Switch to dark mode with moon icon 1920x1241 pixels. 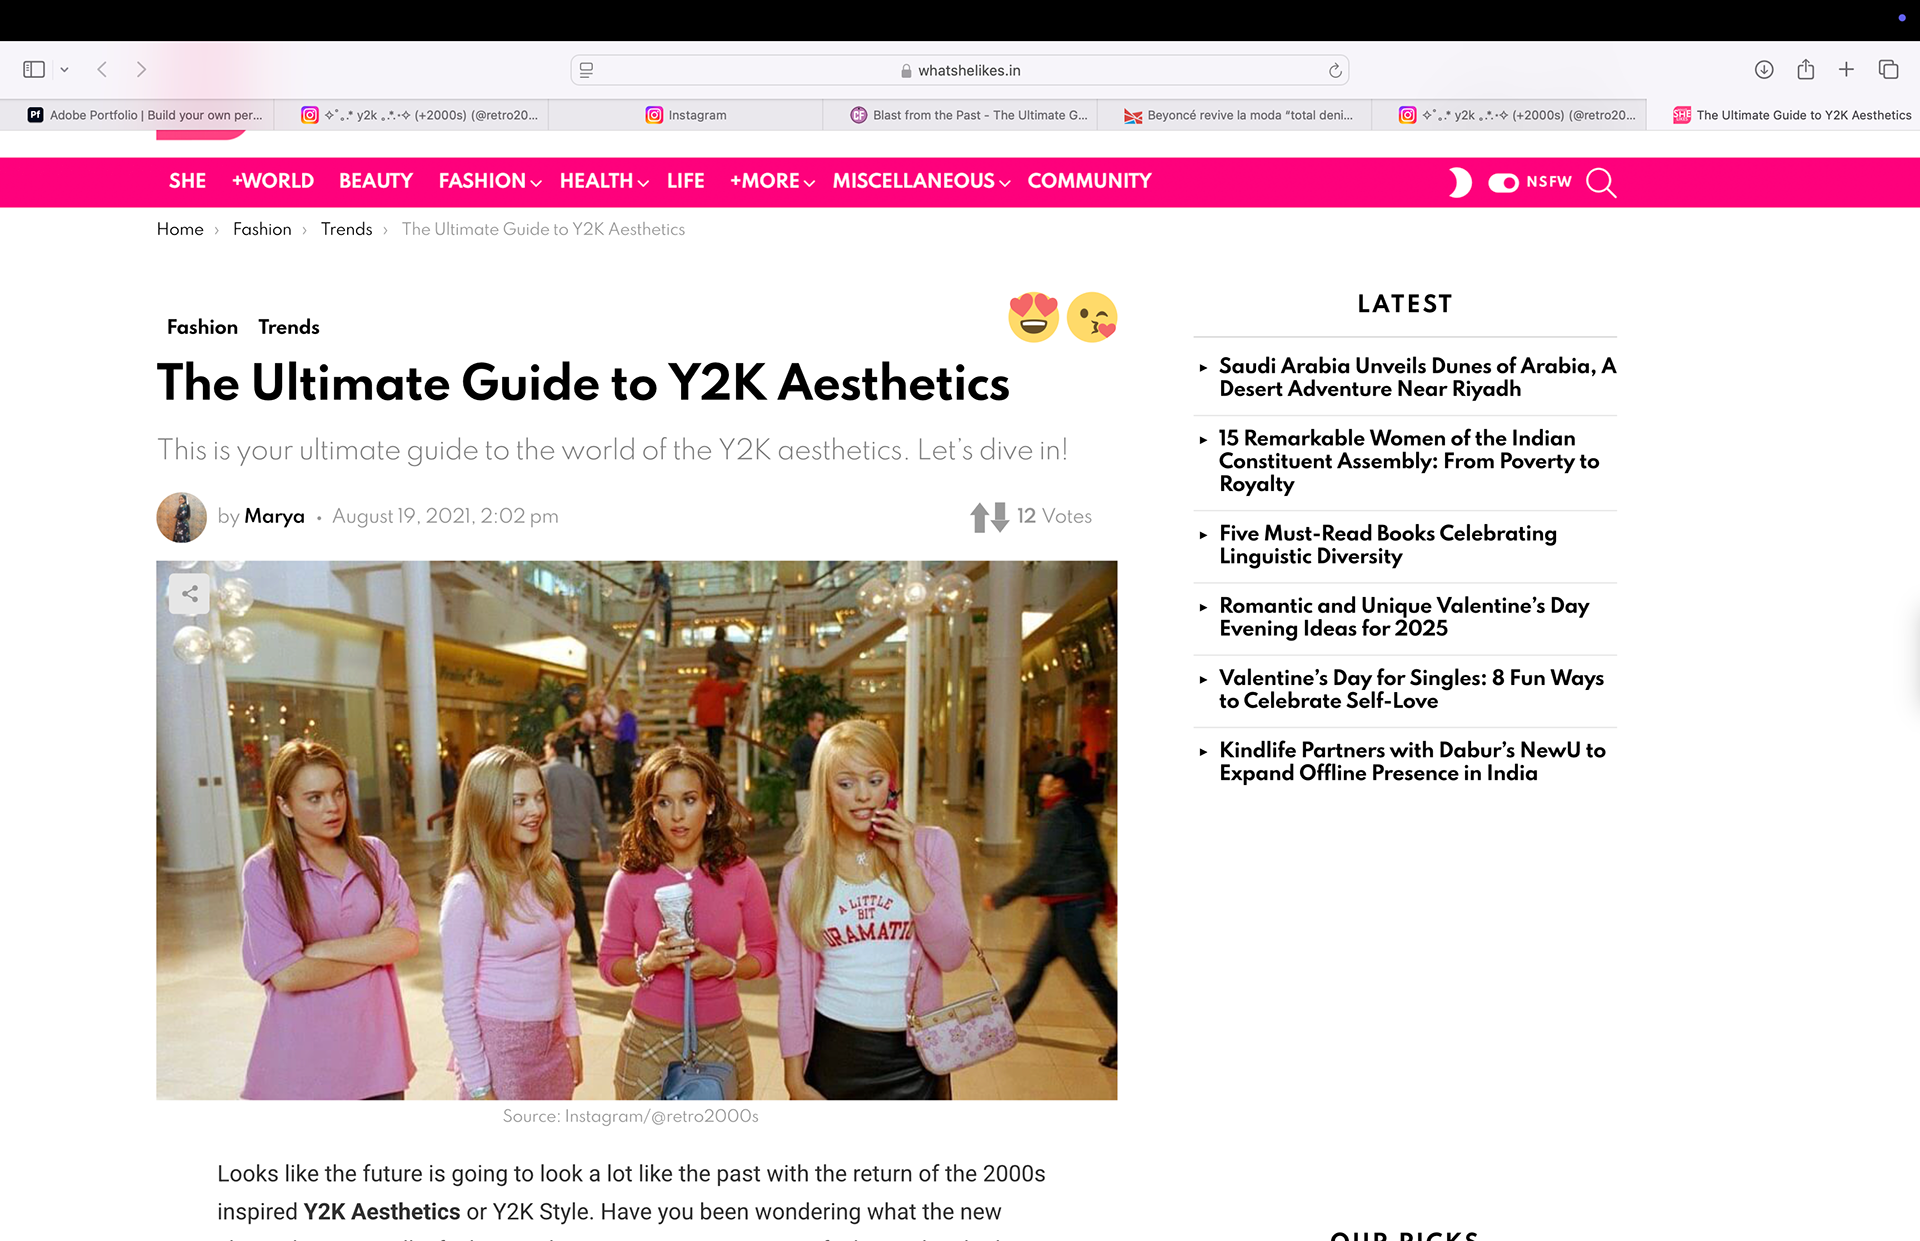[x=1460, y=182]
